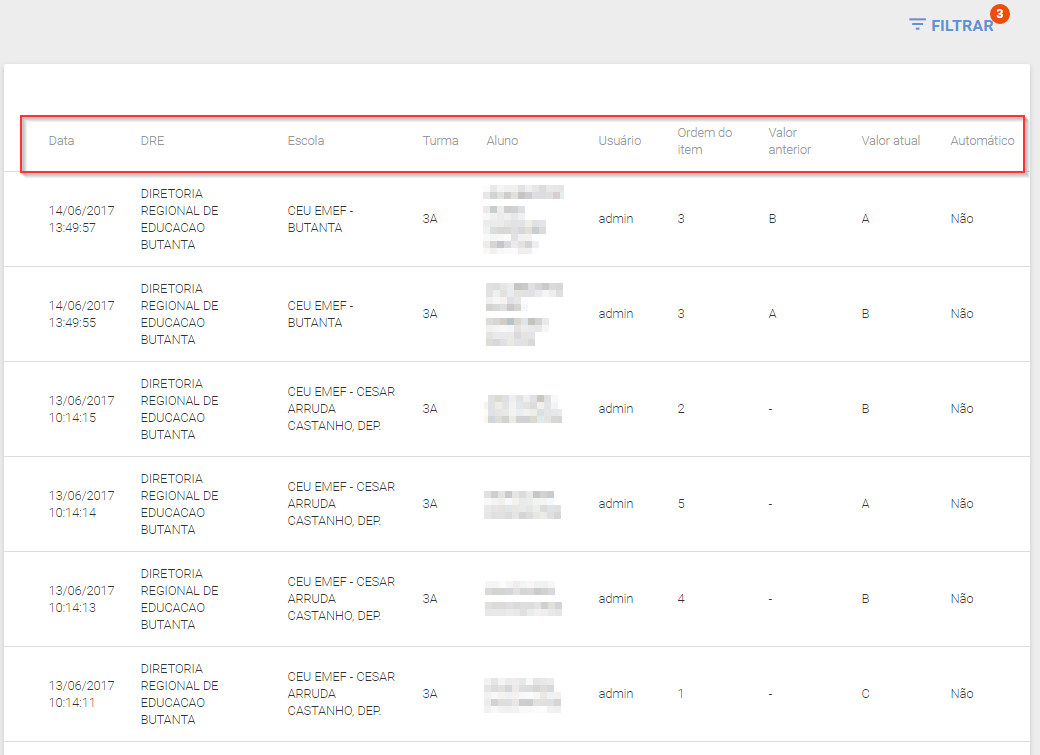
Task: Click DRE cell in the 10:14:13 row
Action: click(179, 598)
